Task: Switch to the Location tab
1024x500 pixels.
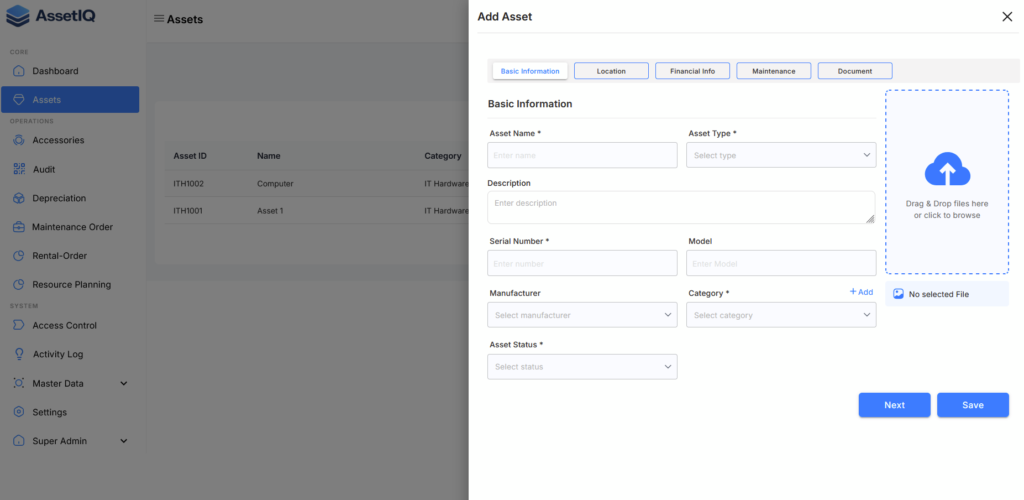Action: 611,71
